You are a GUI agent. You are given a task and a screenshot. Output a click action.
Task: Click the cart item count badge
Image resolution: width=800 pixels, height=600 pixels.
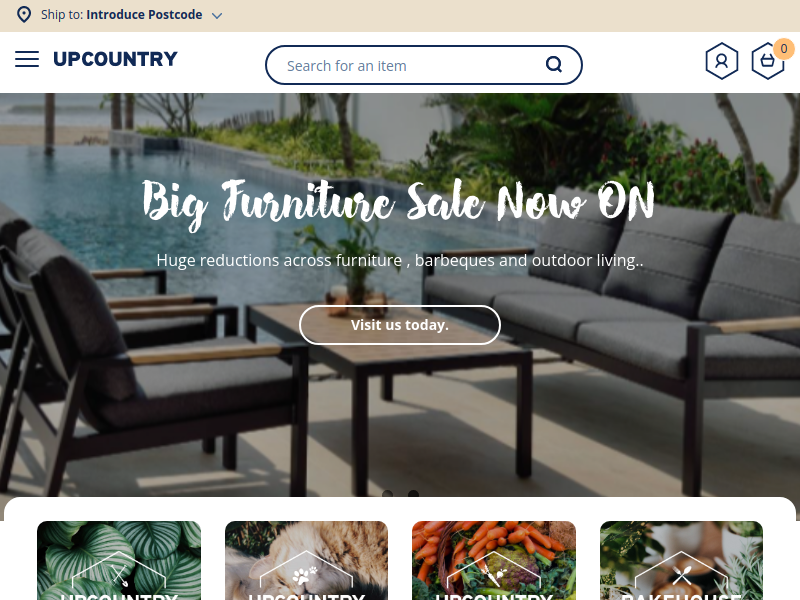[x=784, y=48]
